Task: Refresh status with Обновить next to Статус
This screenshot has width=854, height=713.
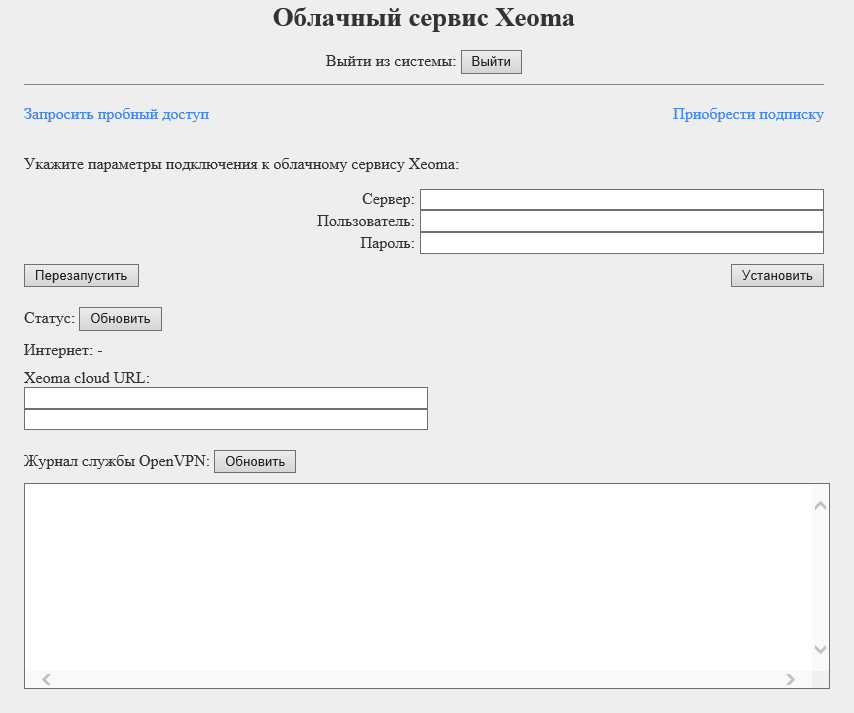Action: (120, 319)
